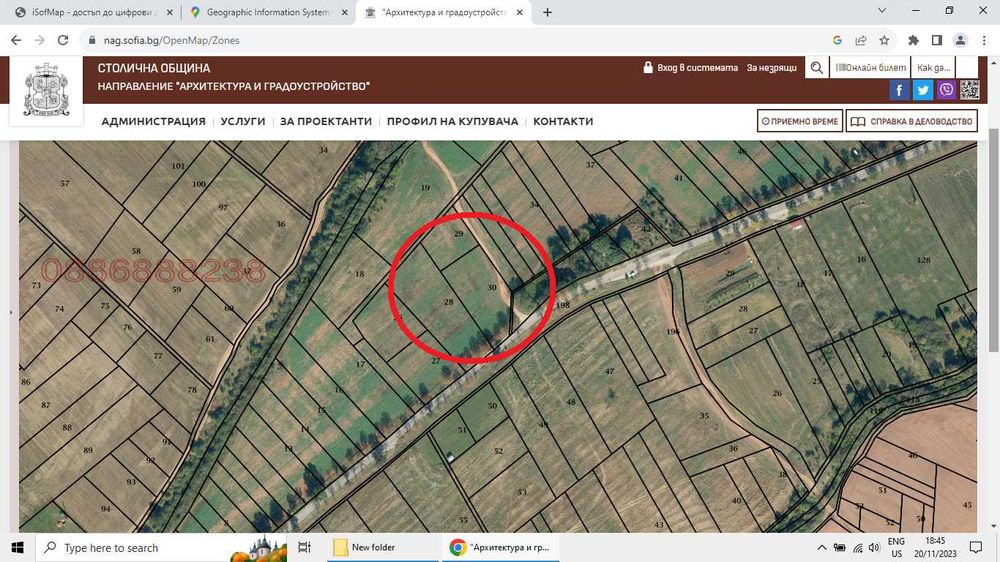
Task: Click the volume speaker tray icon
Action: [x=874, y=547]
